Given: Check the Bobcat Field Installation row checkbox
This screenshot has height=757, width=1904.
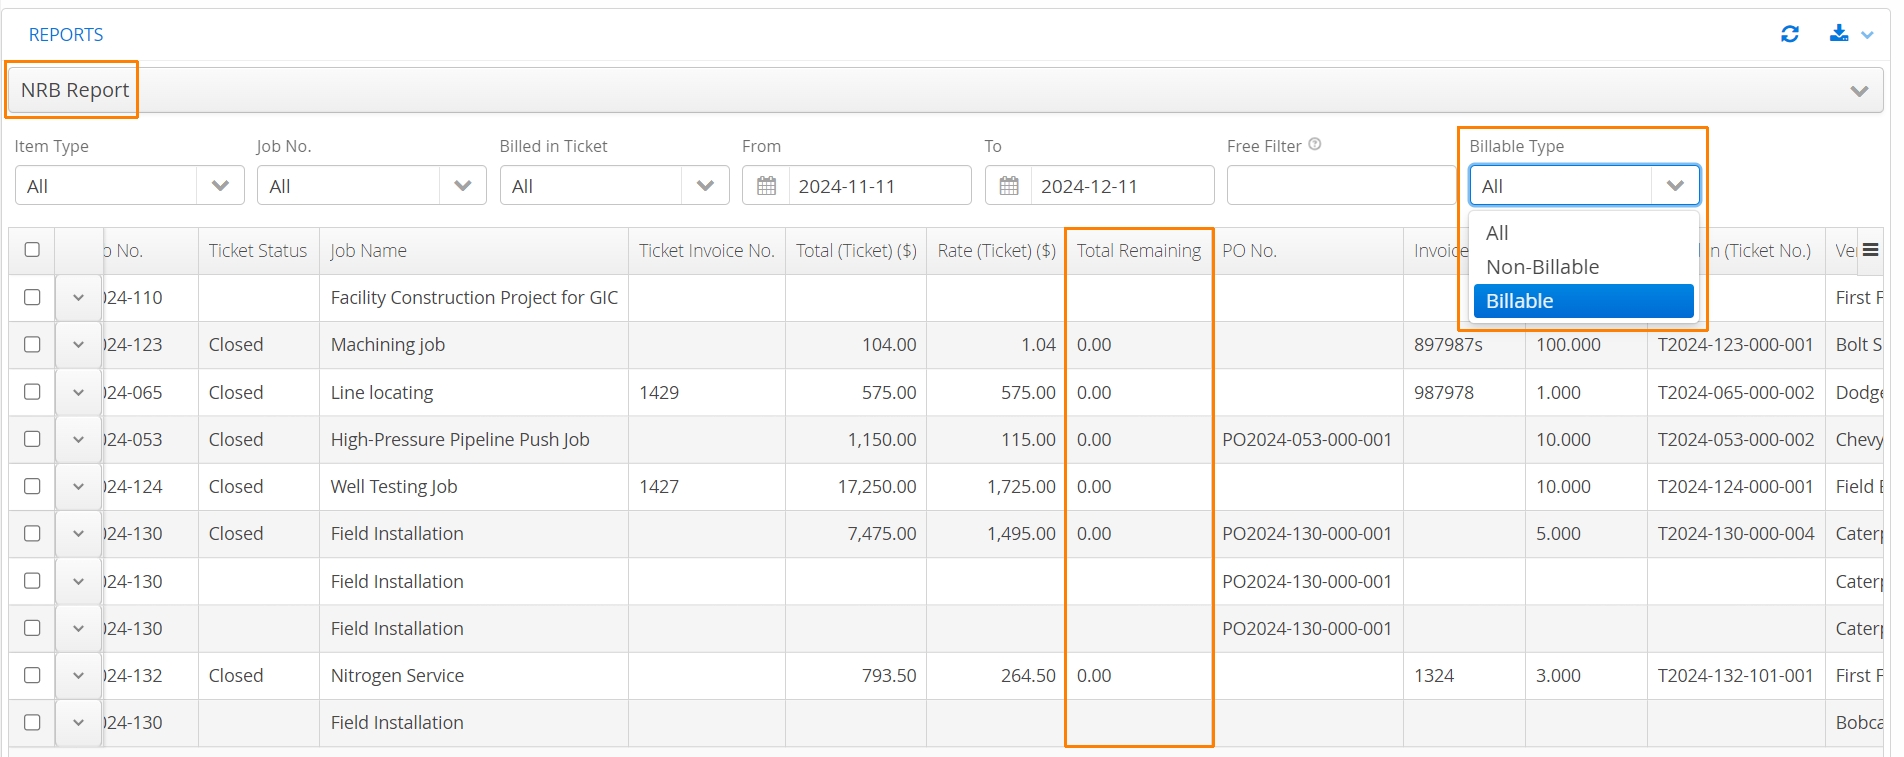Looking at the screenshot, I should point(32,722).
